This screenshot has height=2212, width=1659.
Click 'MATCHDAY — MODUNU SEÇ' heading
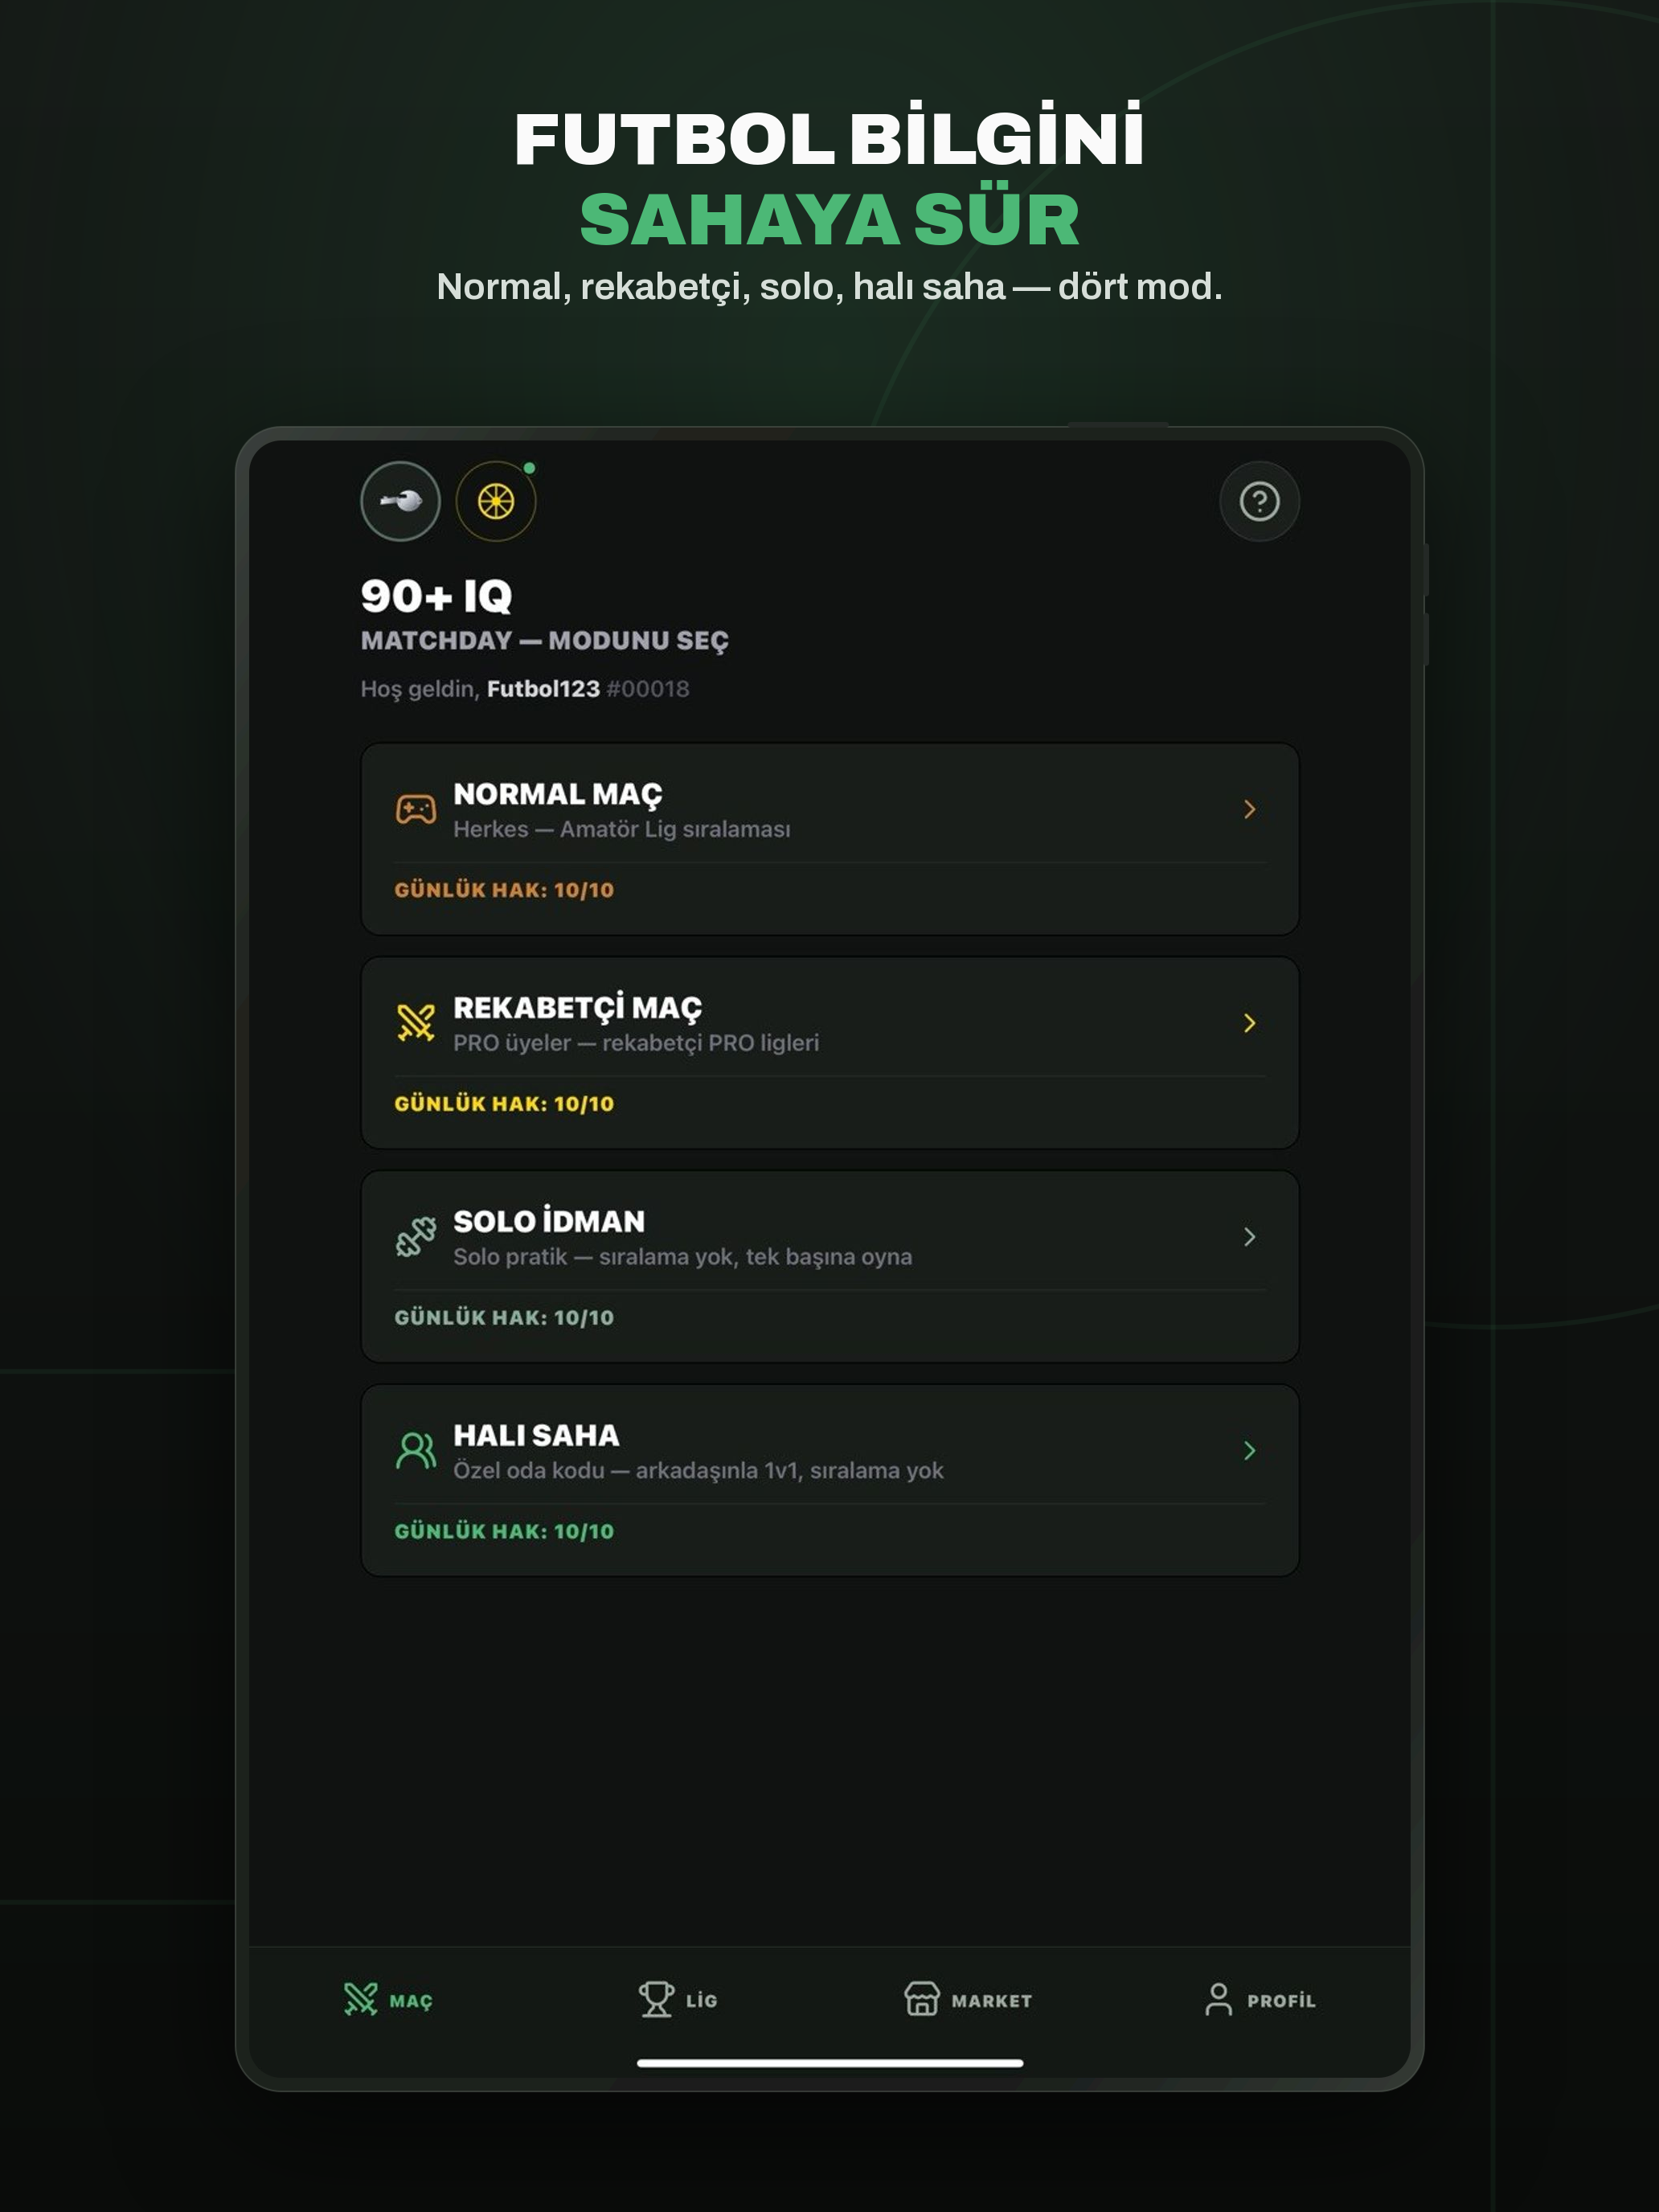point(544,641)
